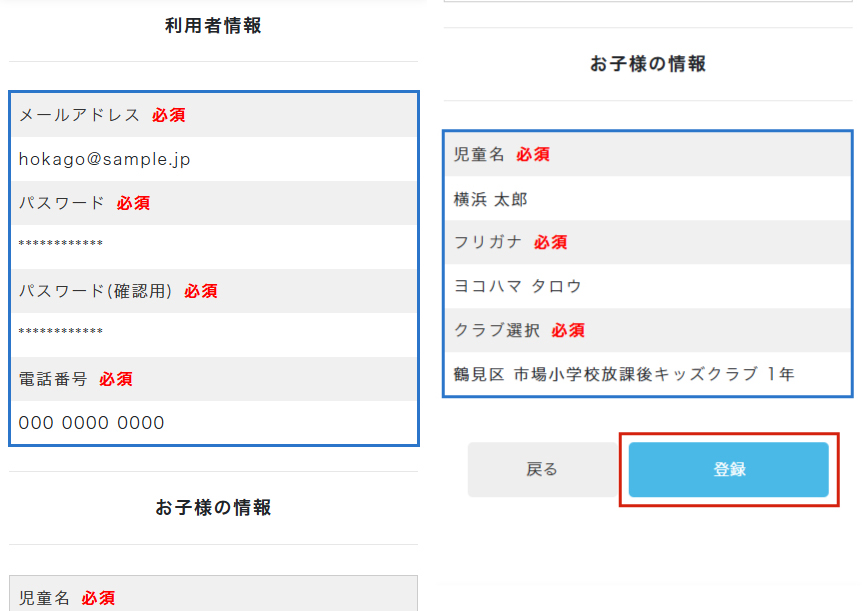Click the right-side お子様の情報 heading

point(648,64)
